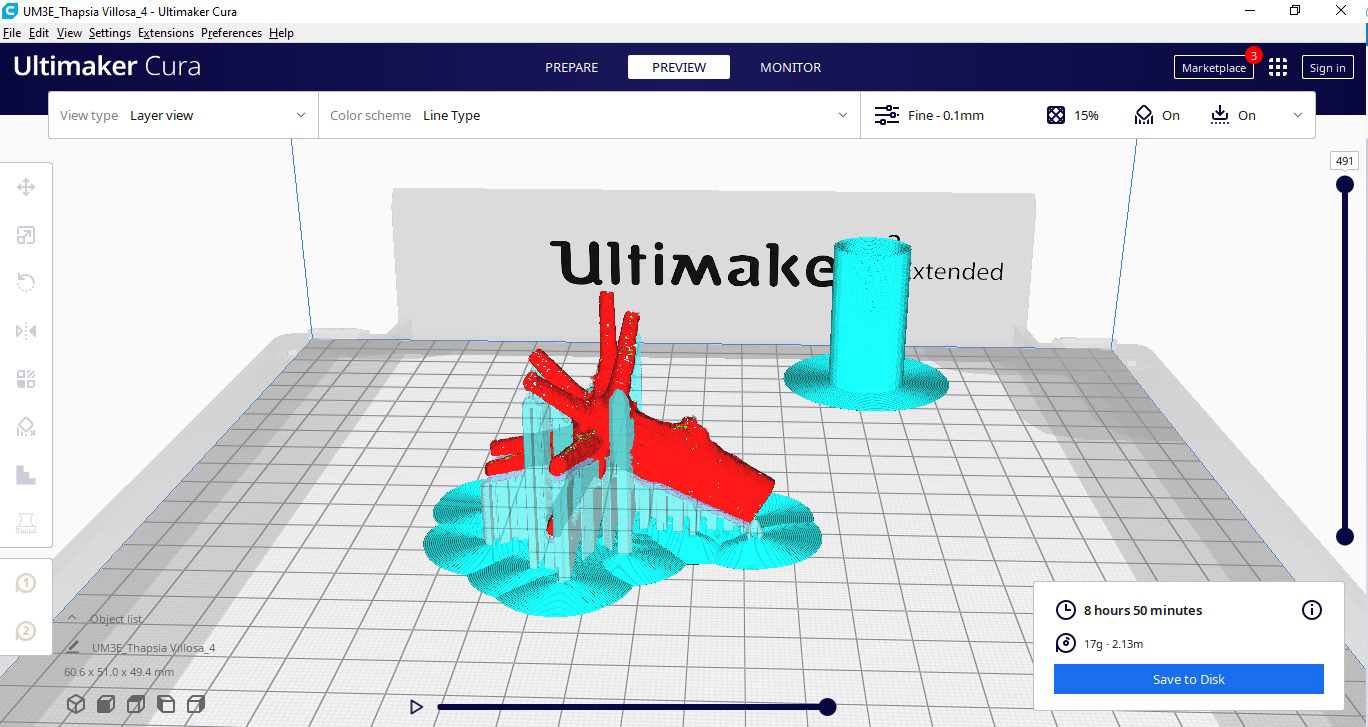
Task: Open the Color scheme Line Type dropdown
Action: (589, 115)
